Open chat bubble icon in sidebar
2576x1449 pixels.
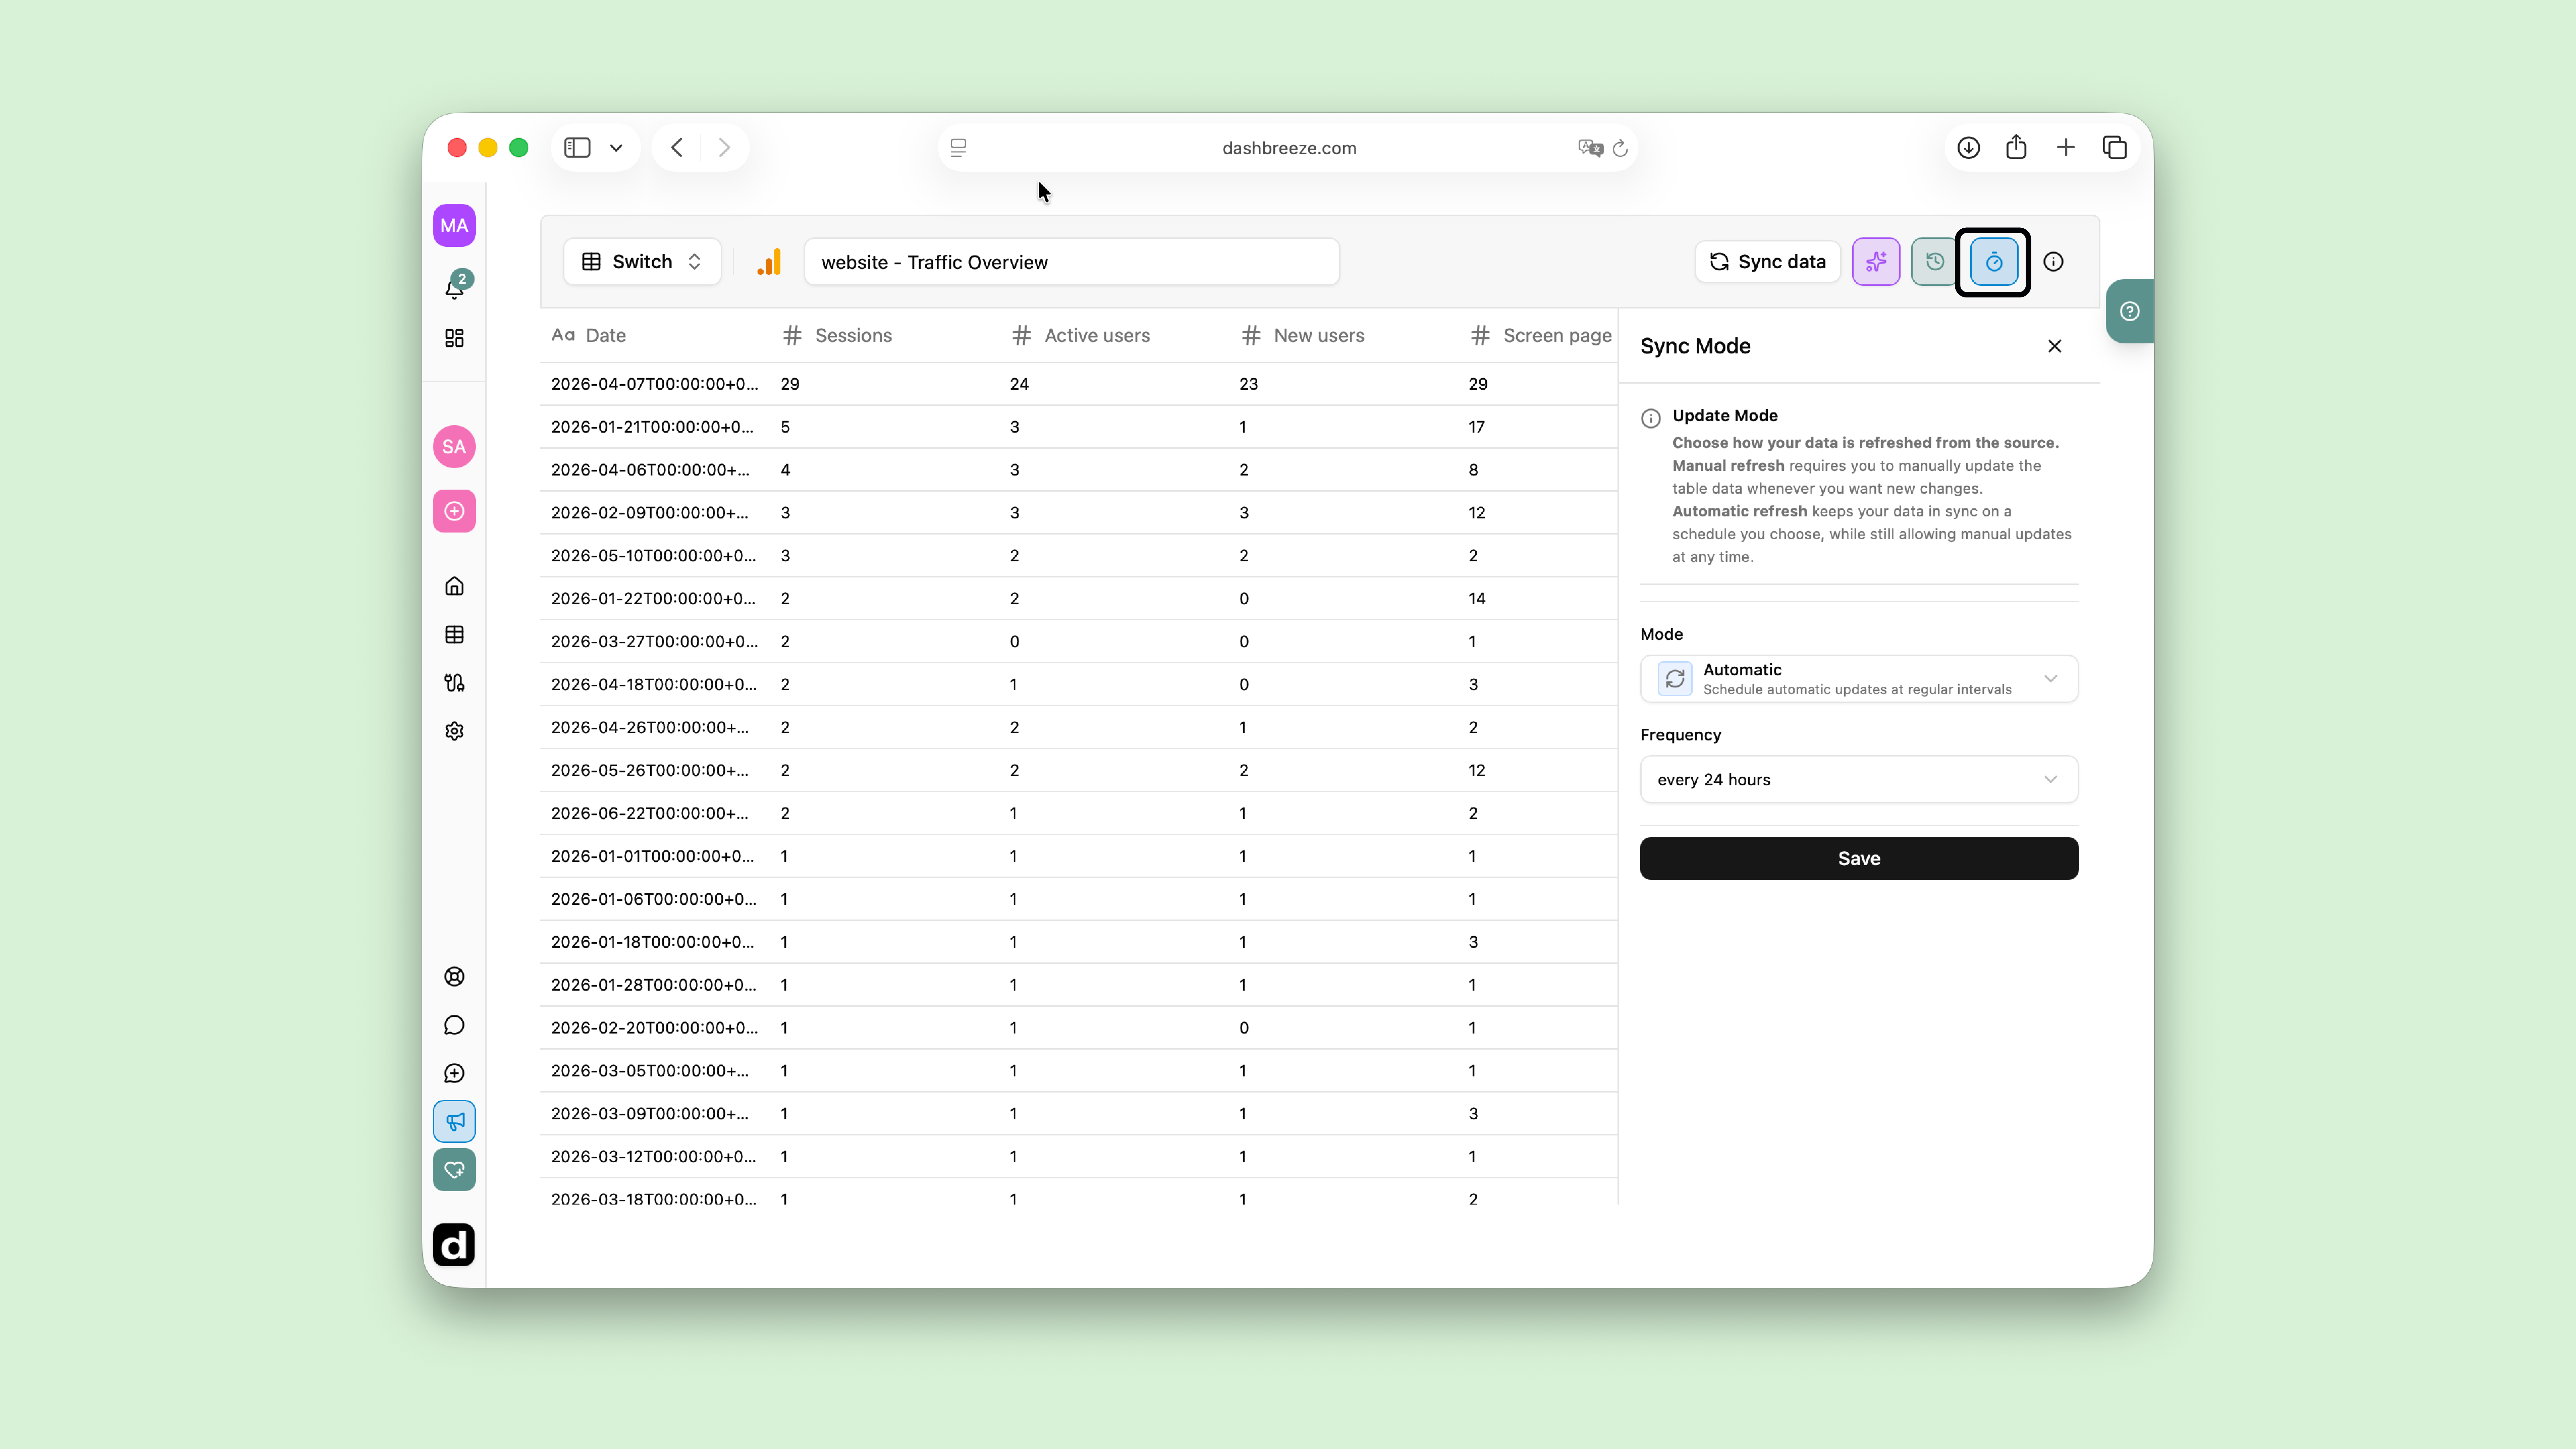pyautogui.click(x=454, y=1025)
